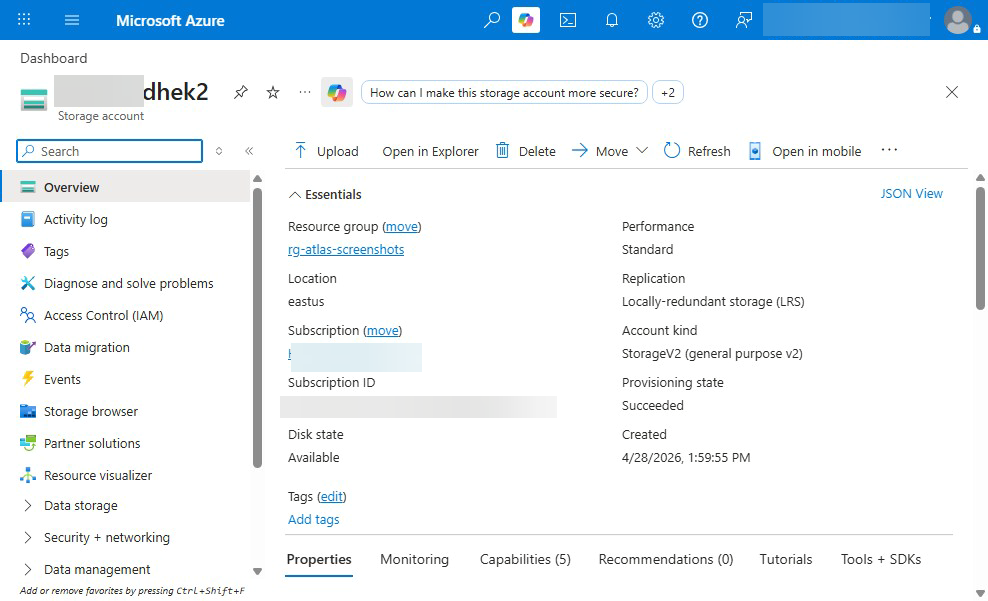This screenshot has height=601, width=988.
Task: Click the Upload toolbar button
Action: click(326, 151)
